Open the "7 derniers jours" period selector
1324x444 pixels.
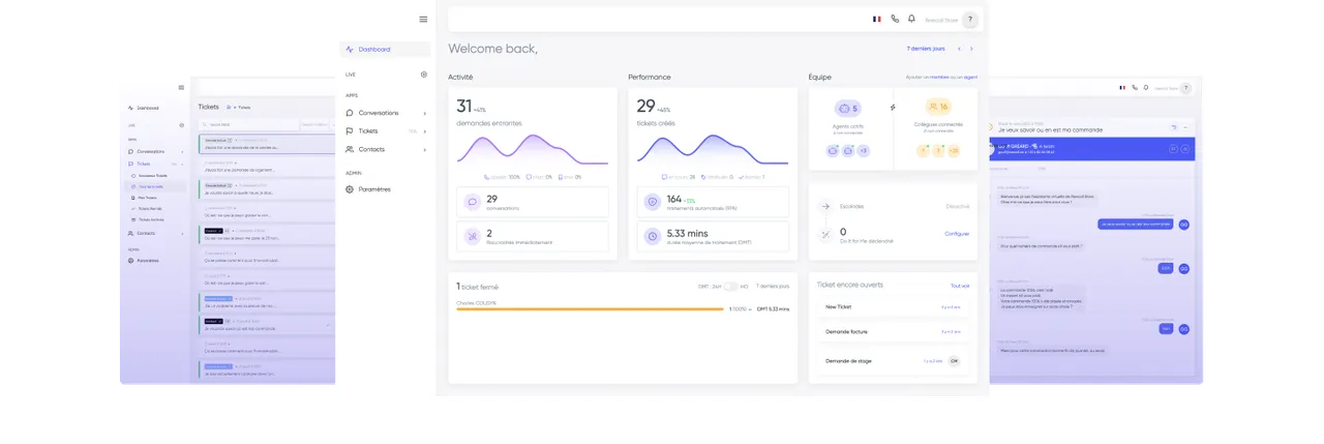tap(925, 48)
